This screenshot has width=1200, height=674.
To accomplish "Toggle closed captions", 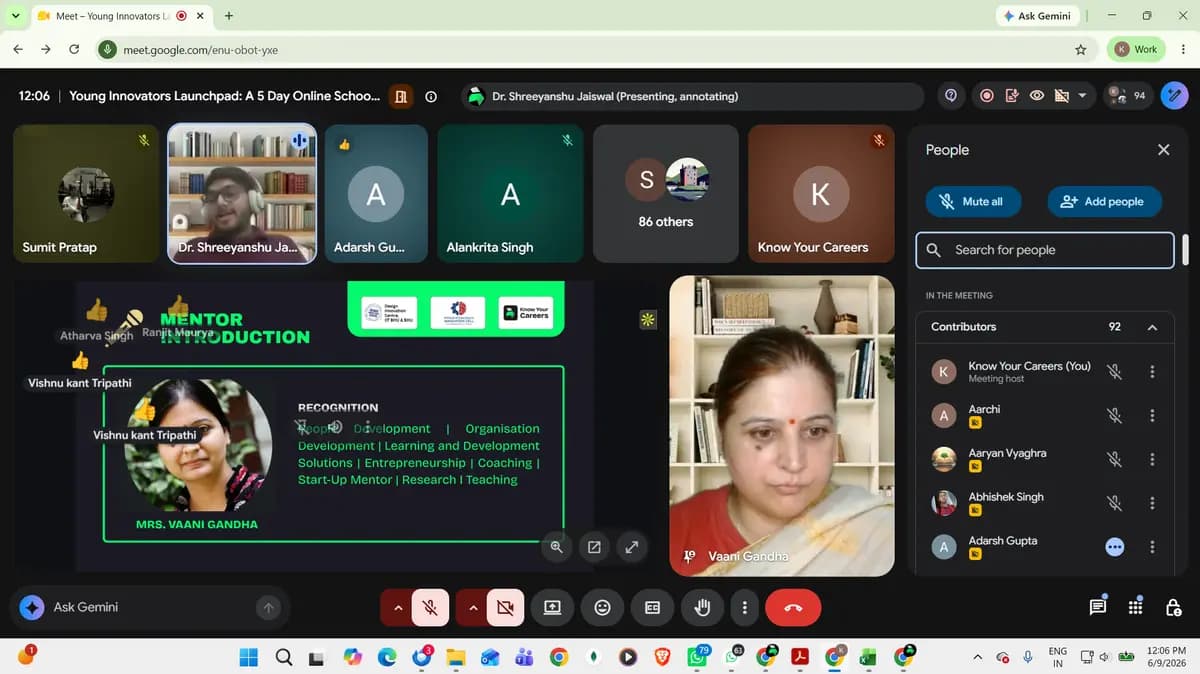I will tap(652, 607).
